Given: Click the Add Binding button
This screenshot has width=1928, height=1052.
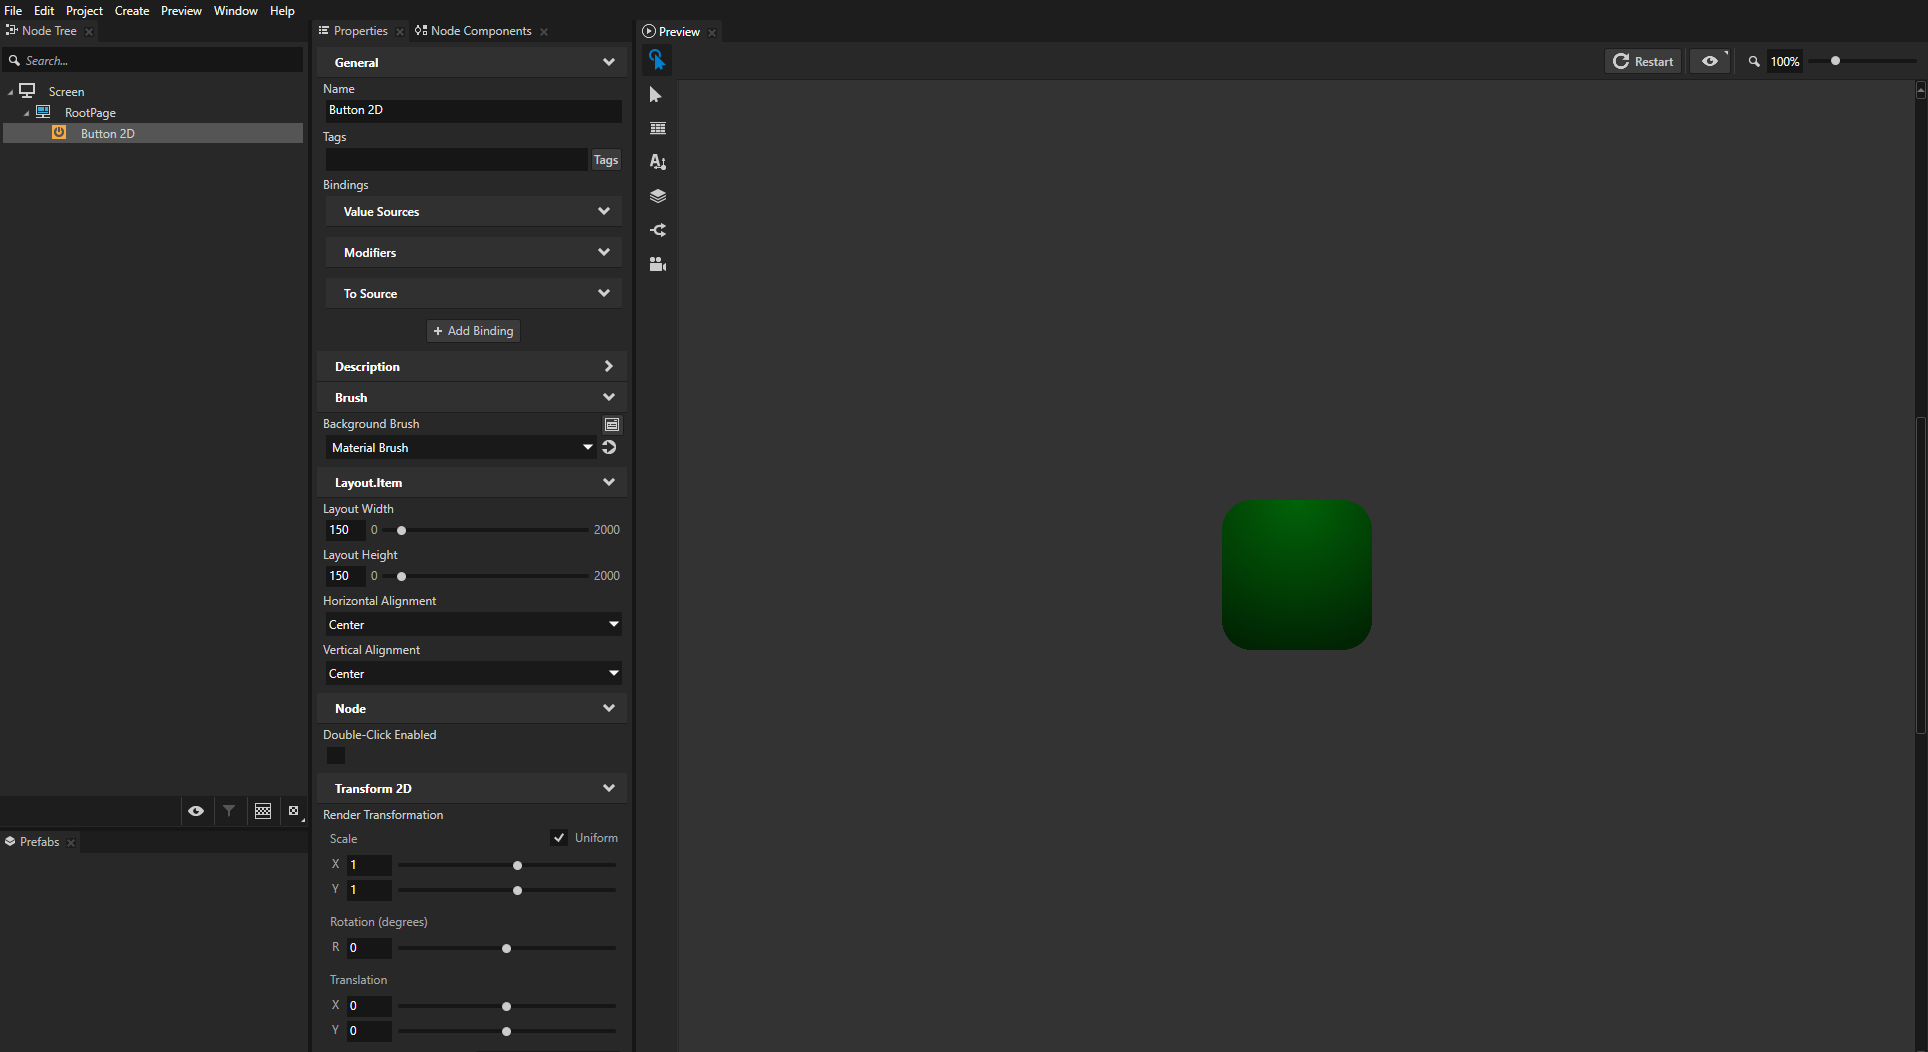Looking at the screenshot, I should [x=472, y=330].
